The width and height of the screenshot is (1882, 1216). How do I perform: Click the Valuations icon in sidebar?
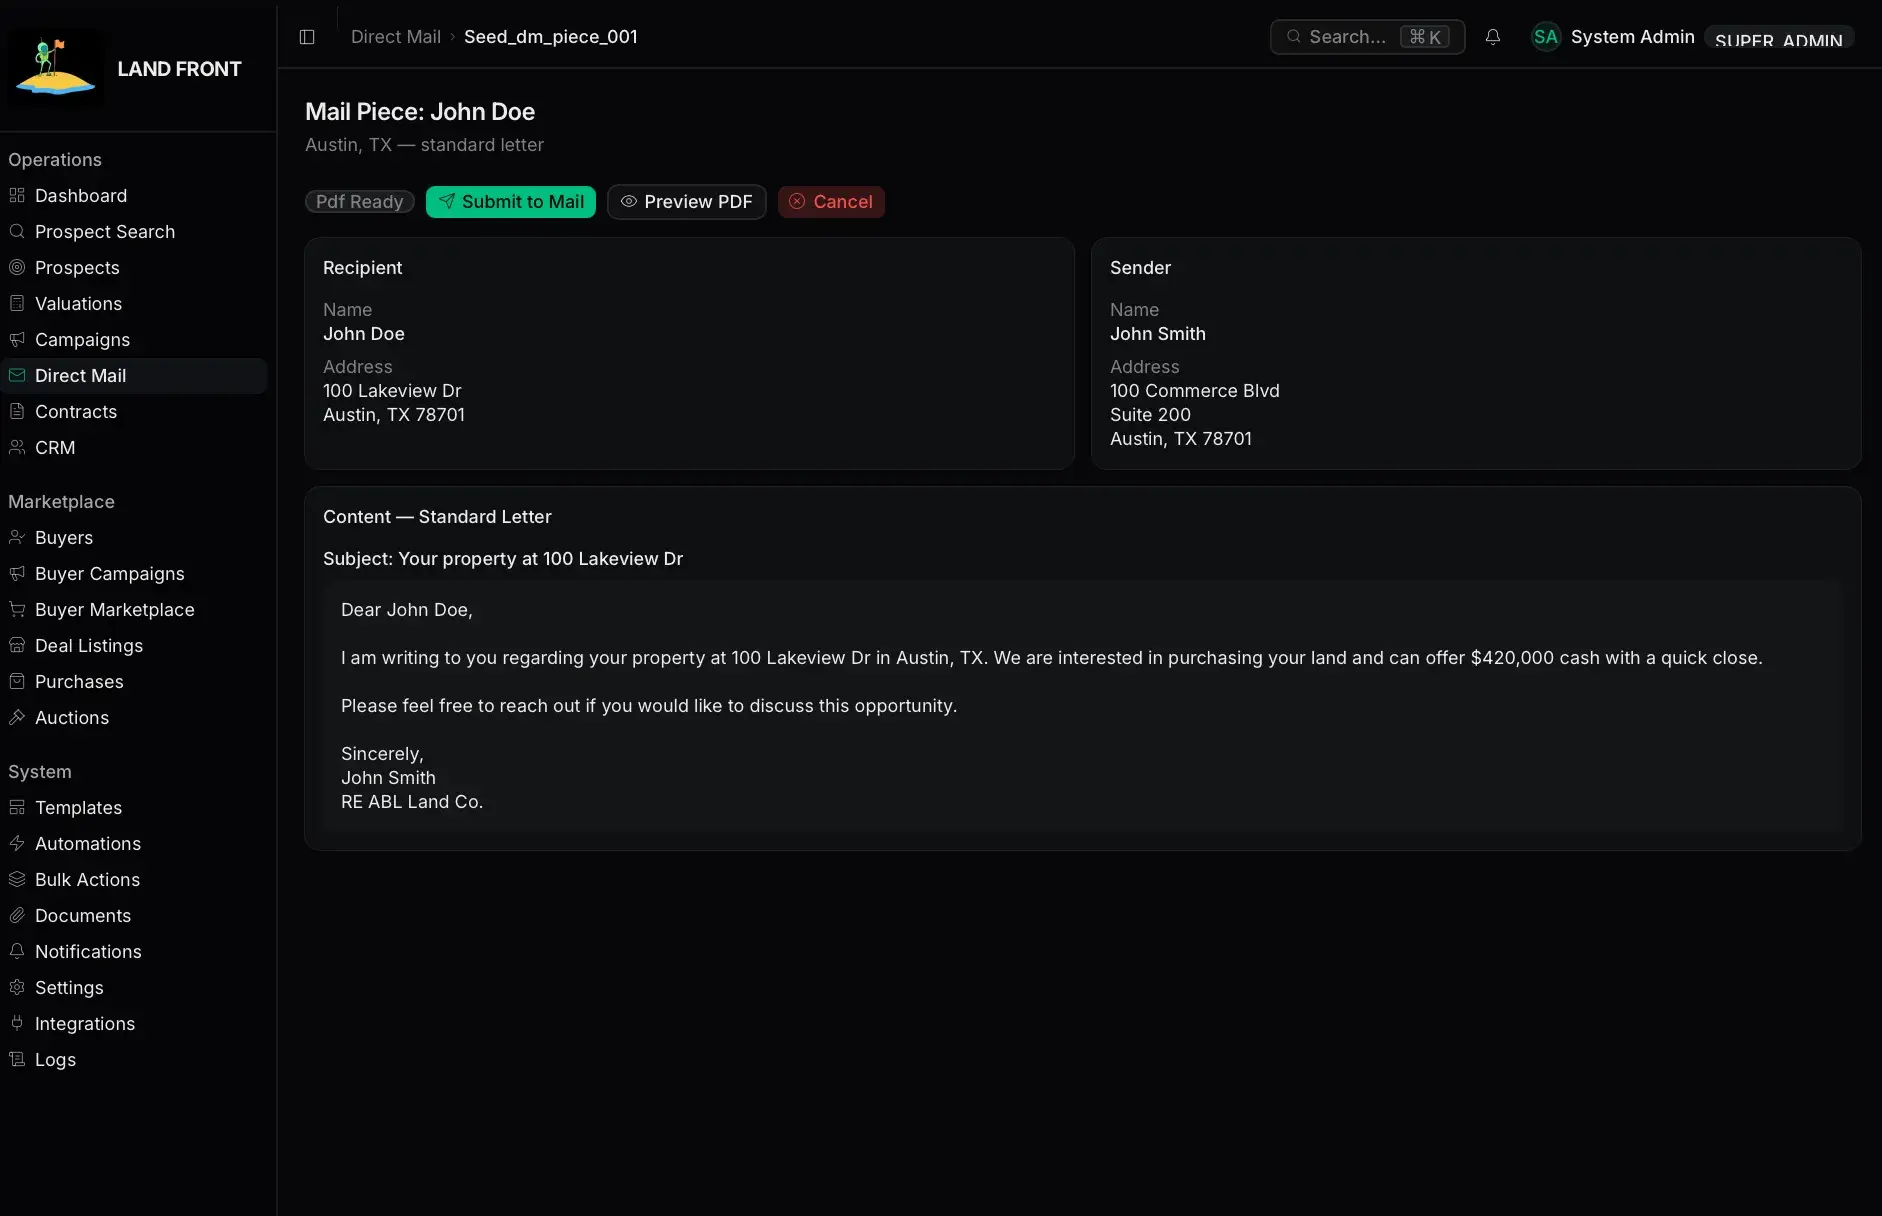17,303
